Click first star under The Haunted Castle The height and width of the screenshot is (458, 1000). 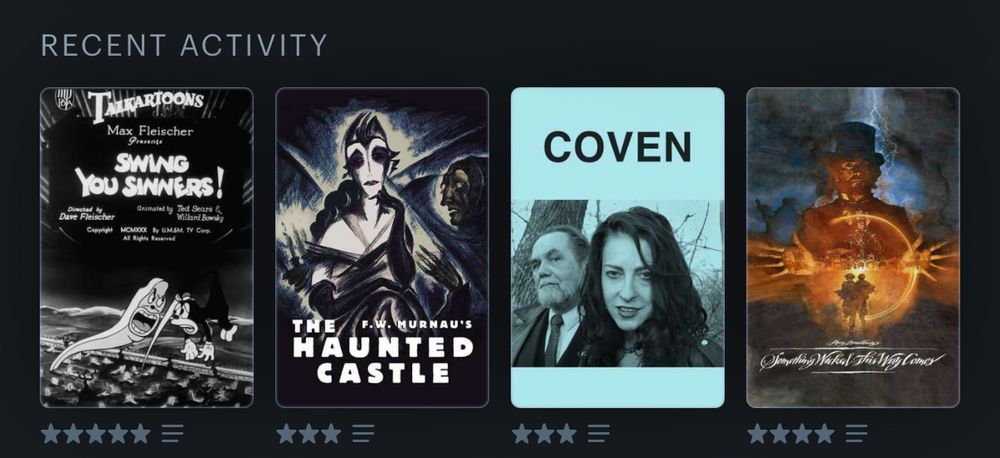click(x=286, y=434)
